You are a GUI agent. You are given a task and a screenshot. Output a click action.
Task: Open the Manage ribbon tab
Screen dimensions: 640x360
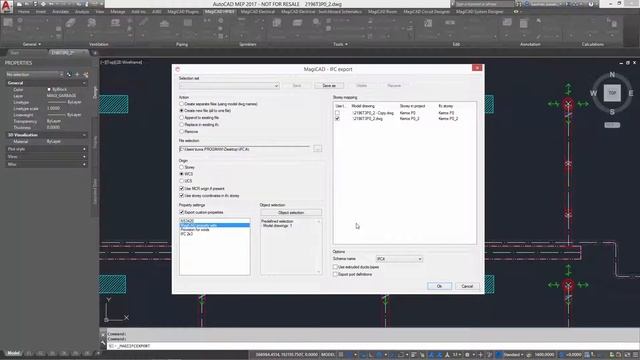click(118, 12)
